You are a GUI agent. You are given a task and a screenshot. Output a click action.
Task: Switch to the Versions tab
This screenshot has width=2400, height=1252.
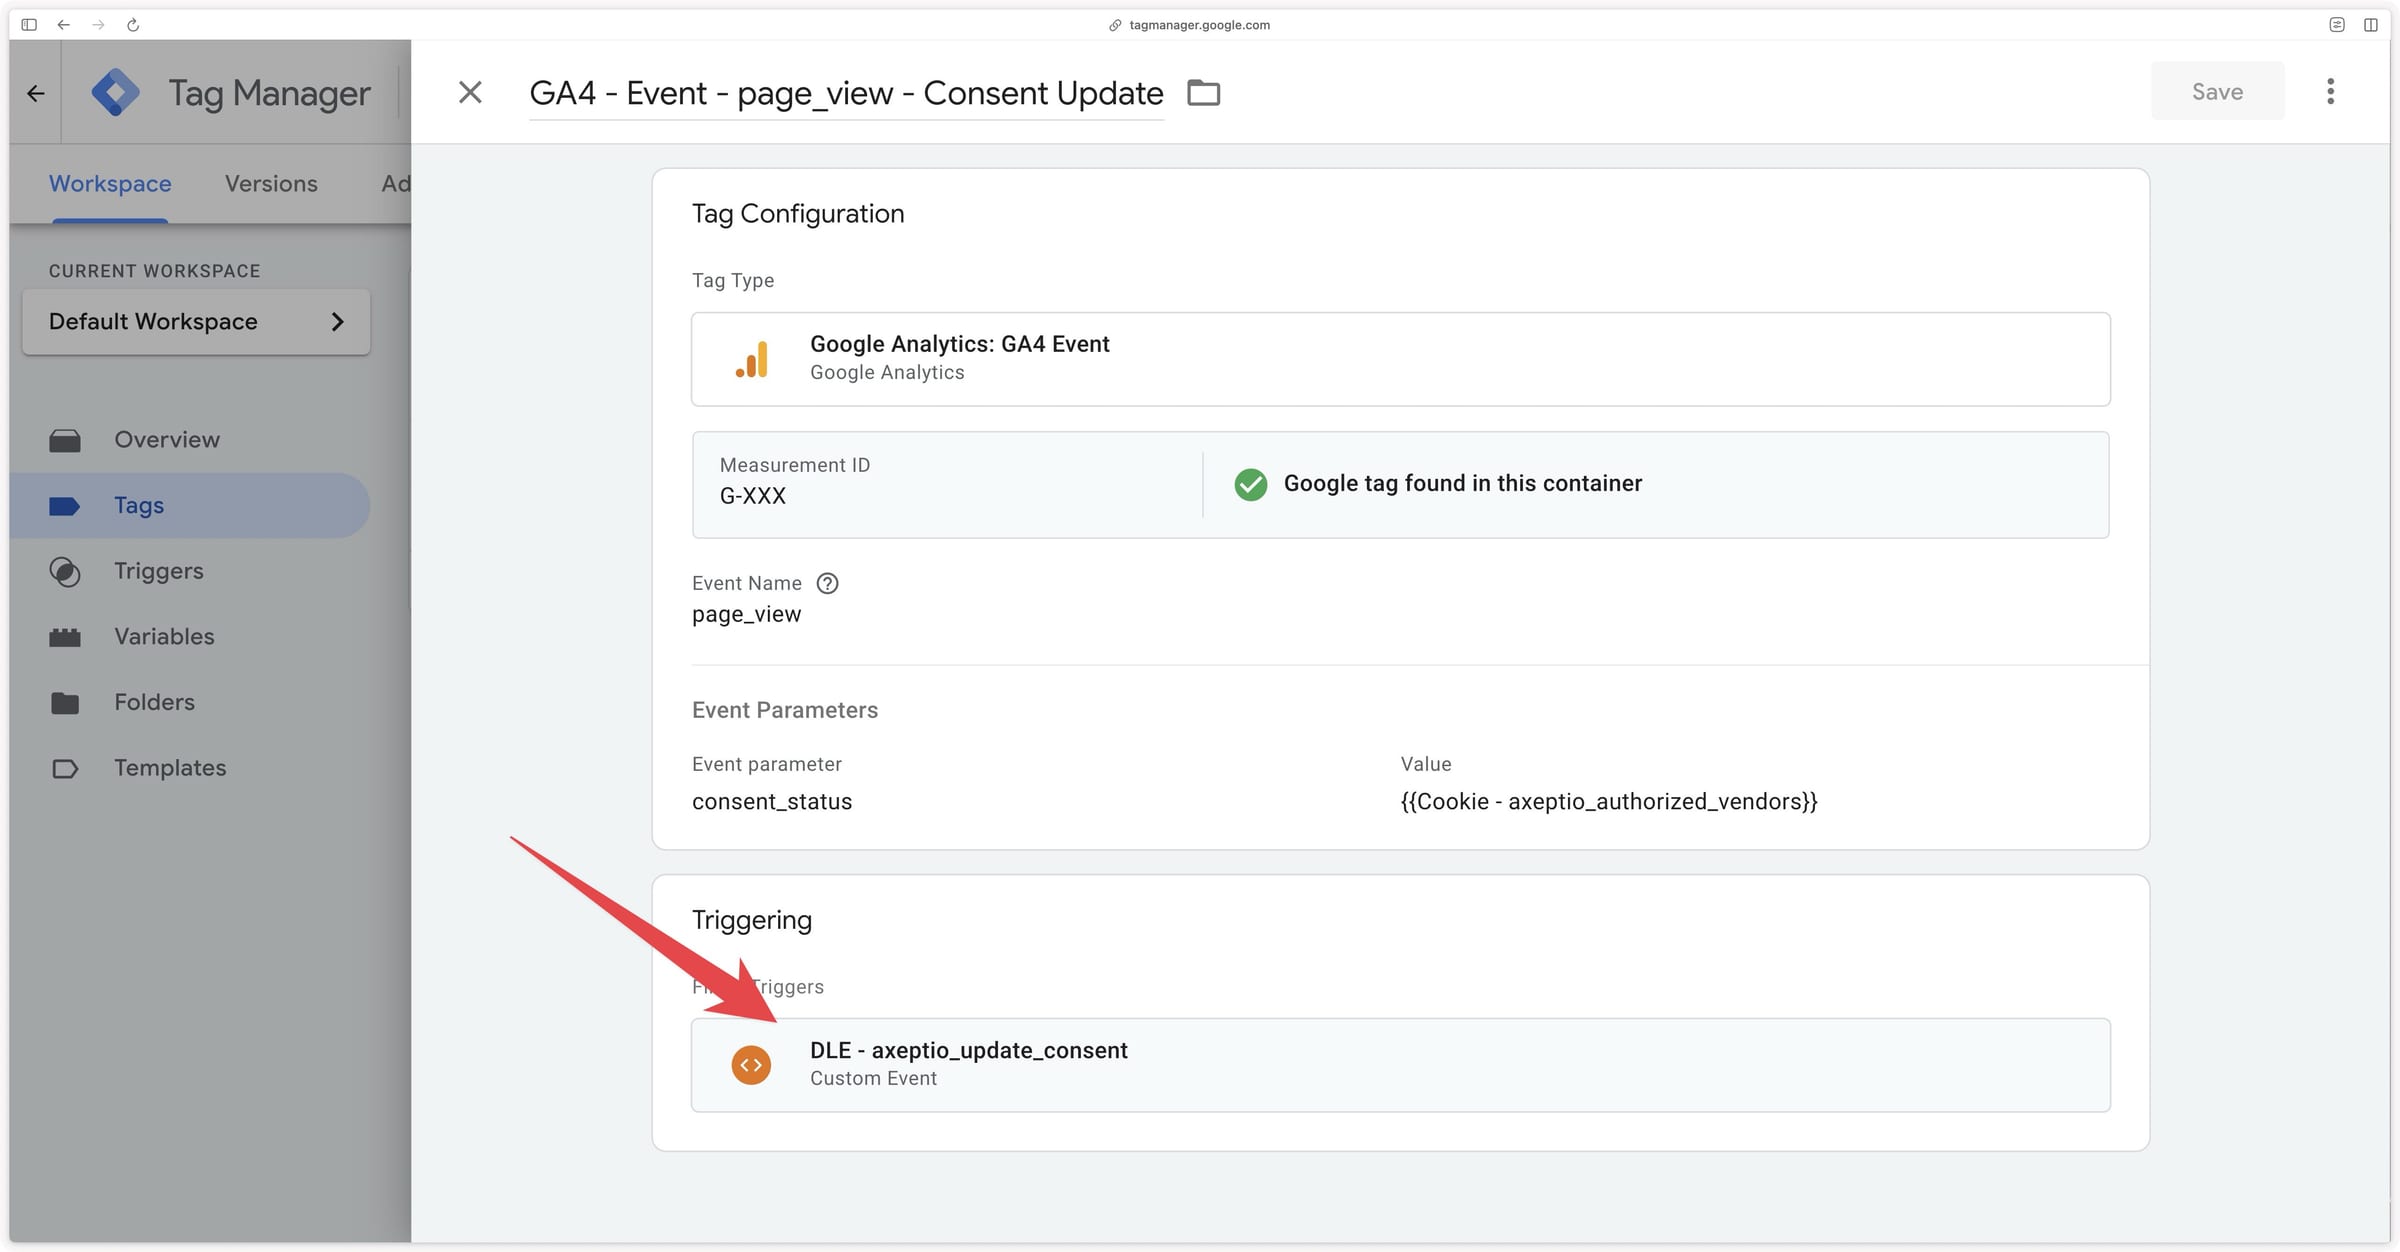(x=271, y=183)
